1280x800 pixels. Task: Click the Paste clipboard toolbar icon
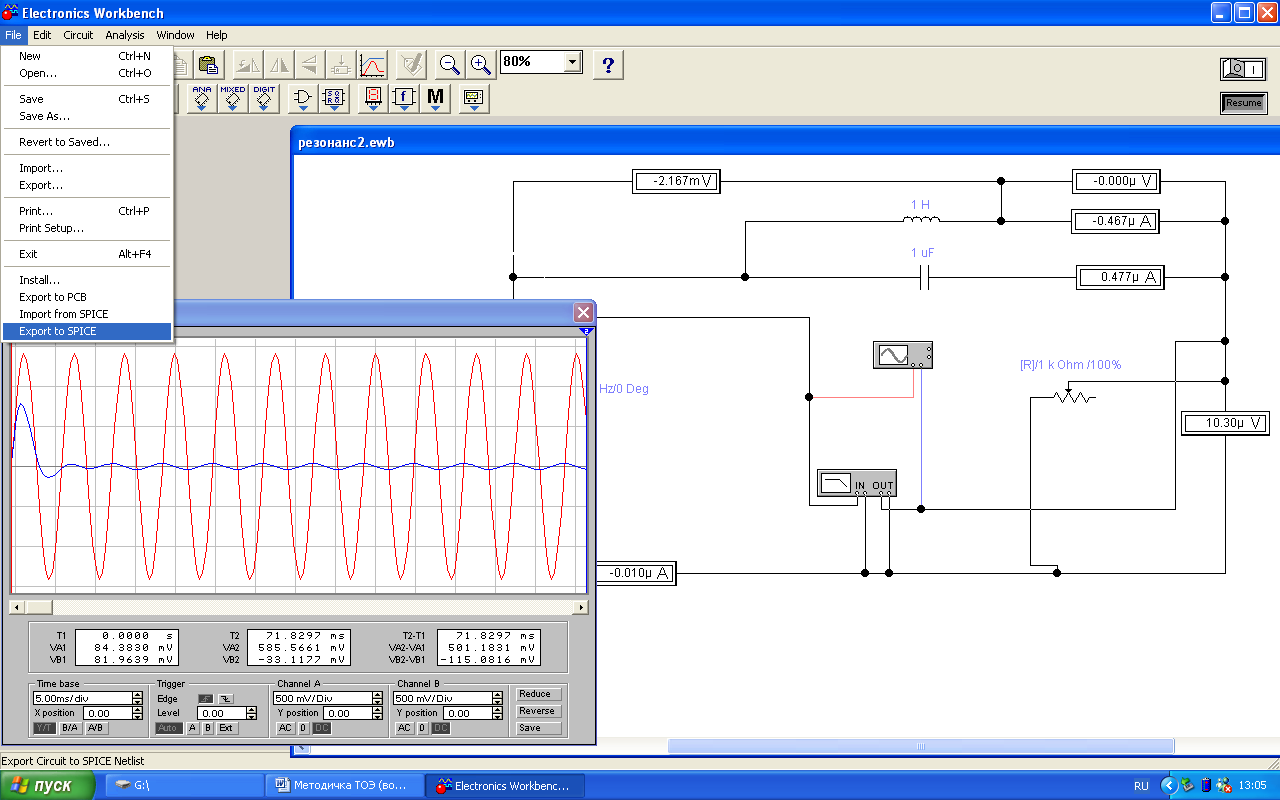coord(207,65)
